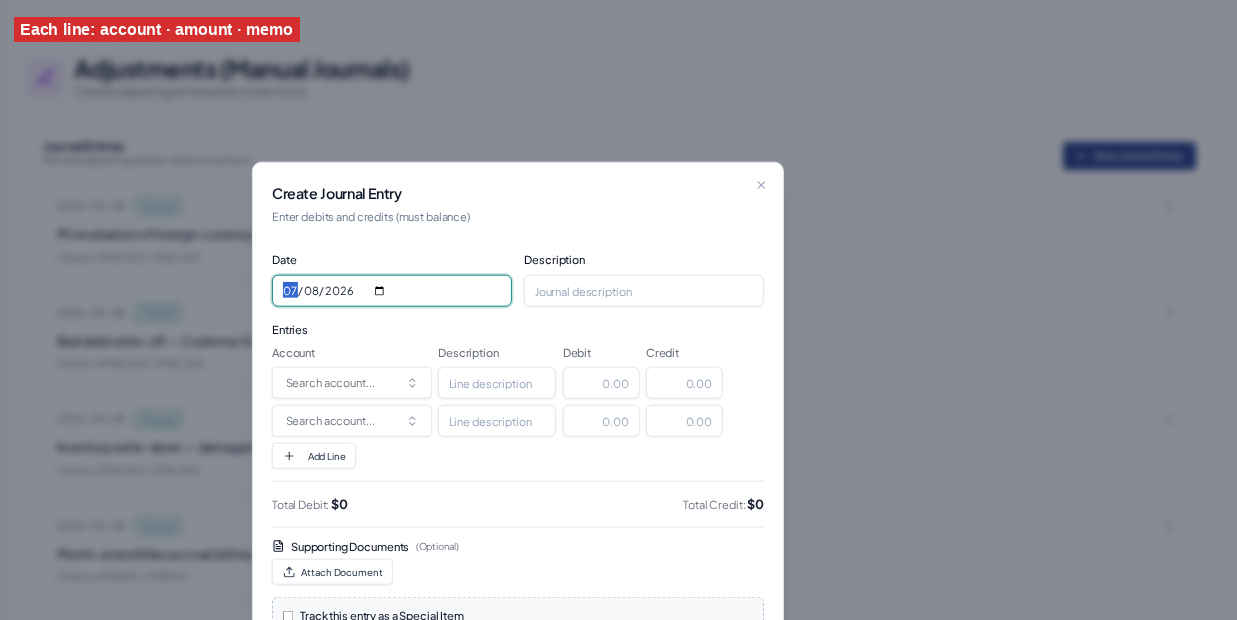Add a new entry line
Viewport: 1237px width, 620px height.
coord(314,456)
